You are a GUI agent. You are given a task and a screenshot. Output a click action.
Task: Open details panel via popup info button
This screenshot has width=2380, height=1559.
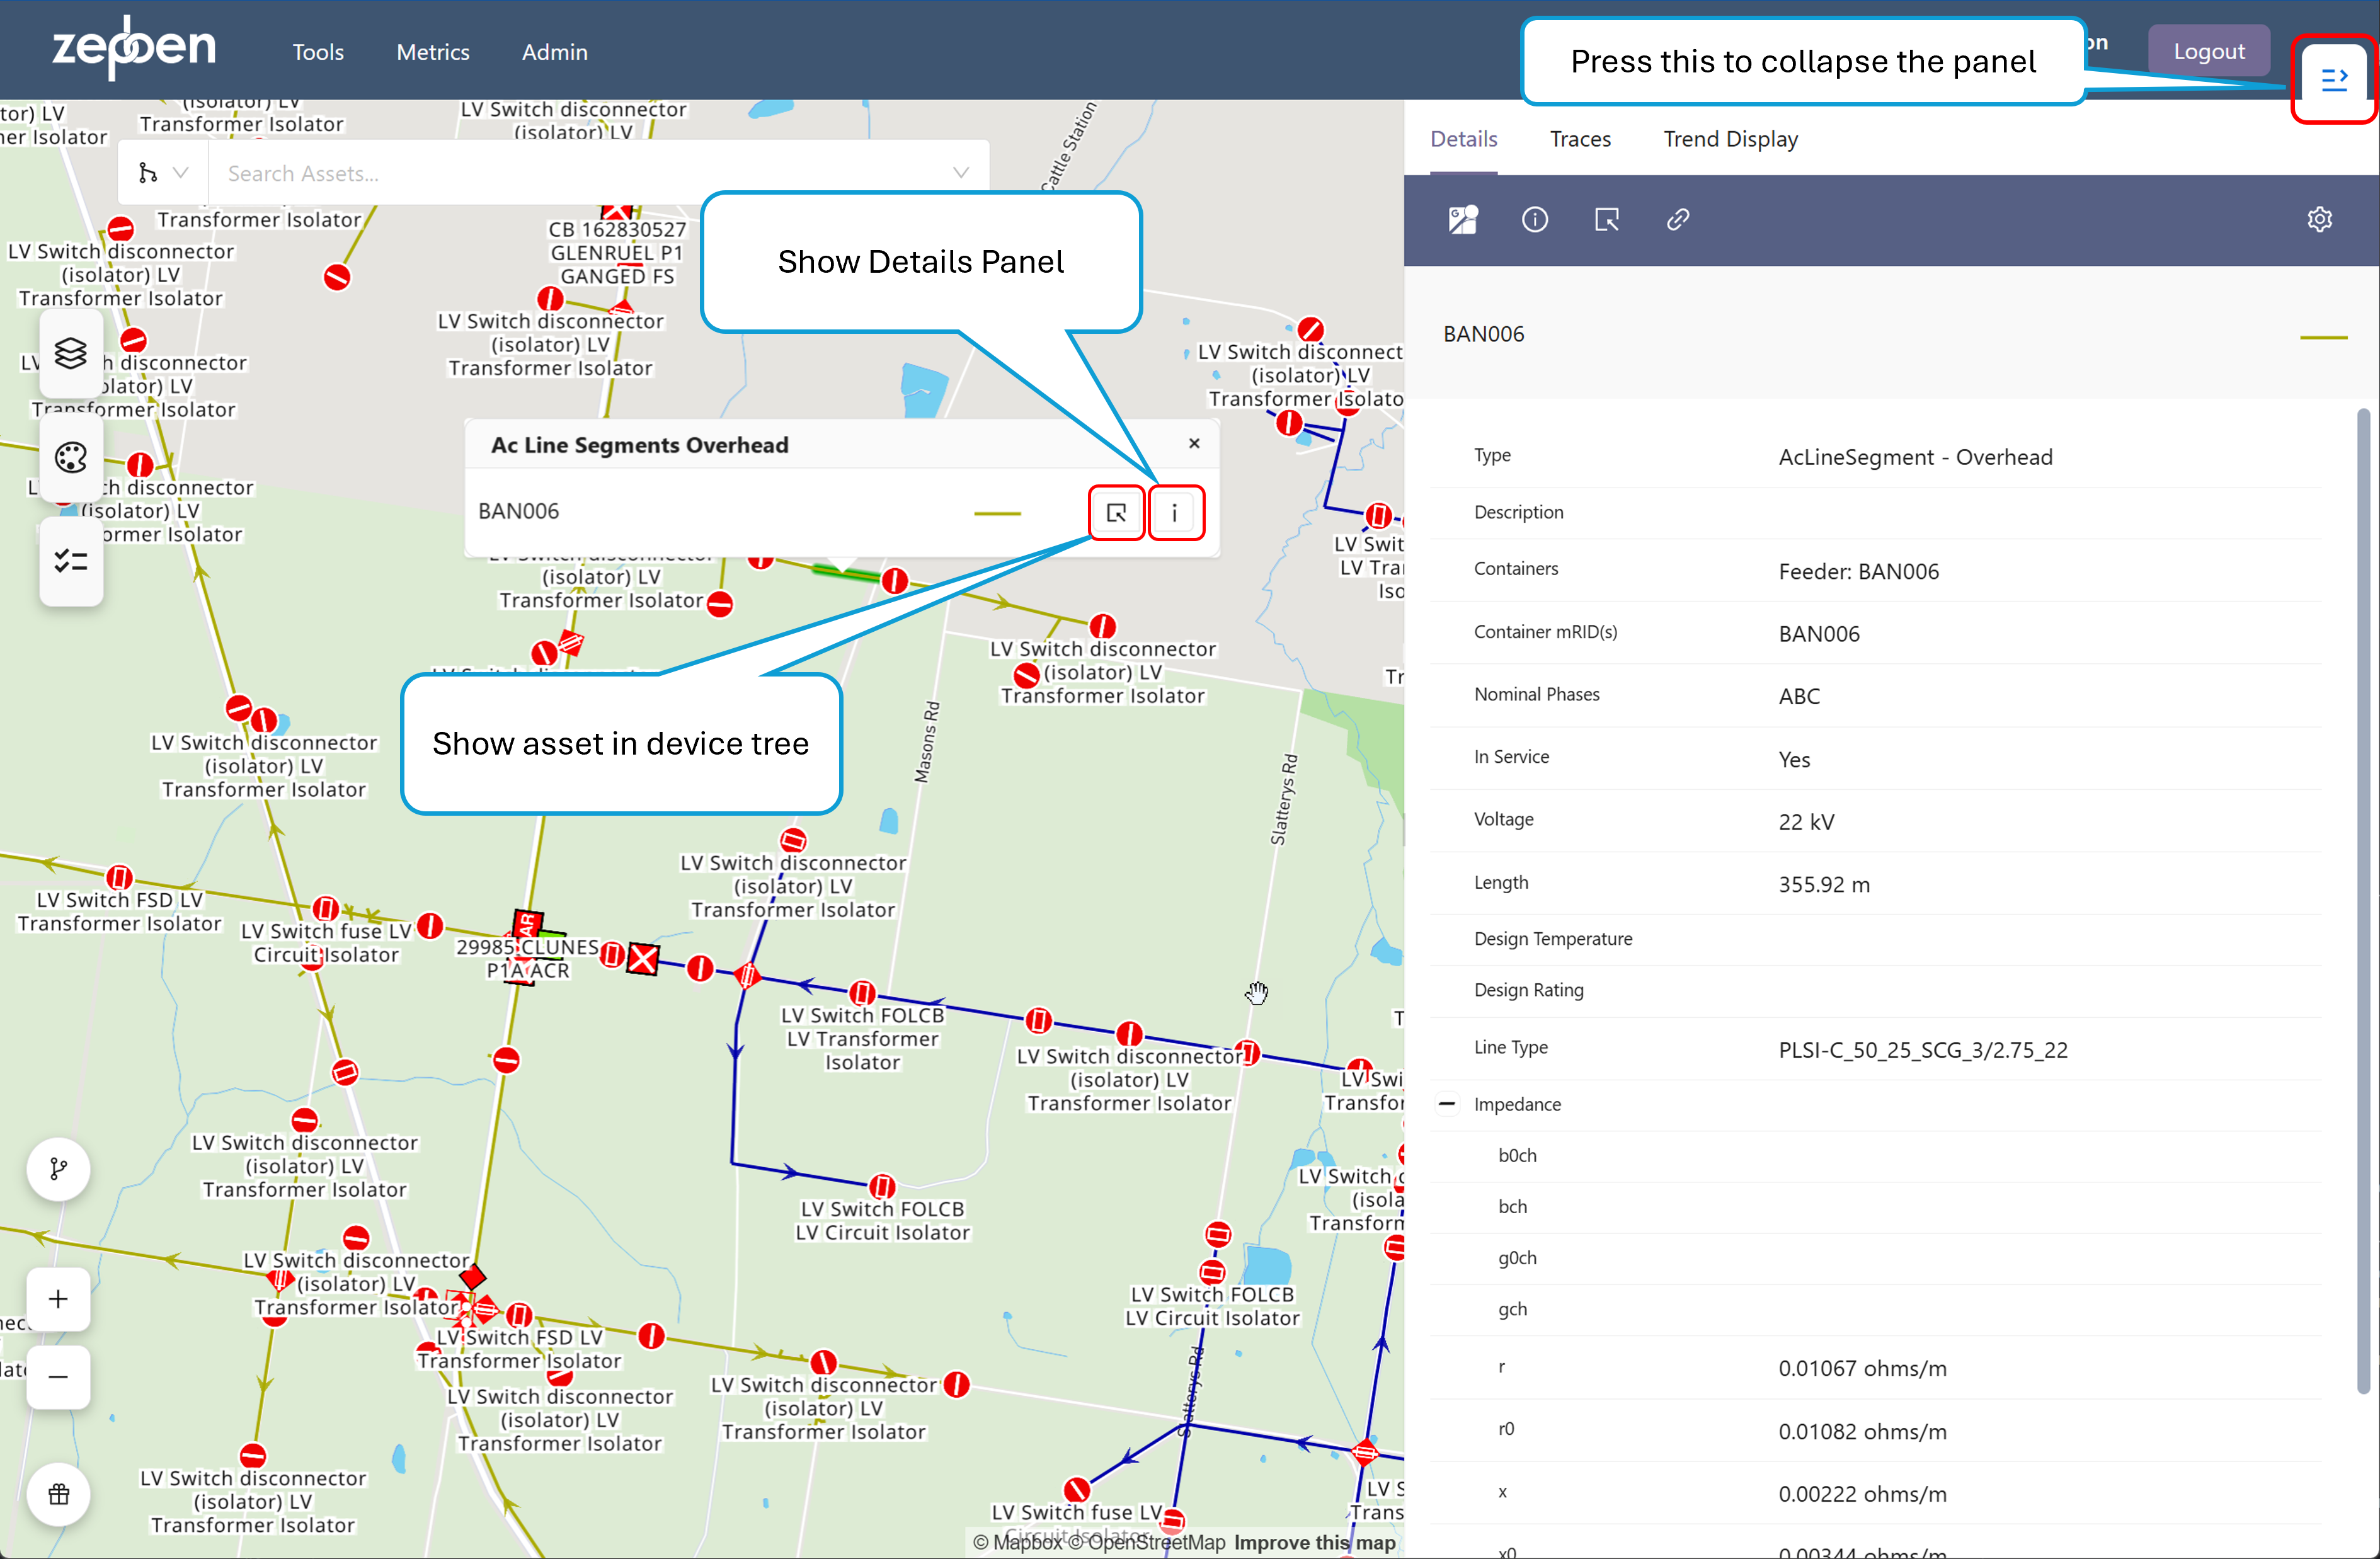click(1175, 513)
